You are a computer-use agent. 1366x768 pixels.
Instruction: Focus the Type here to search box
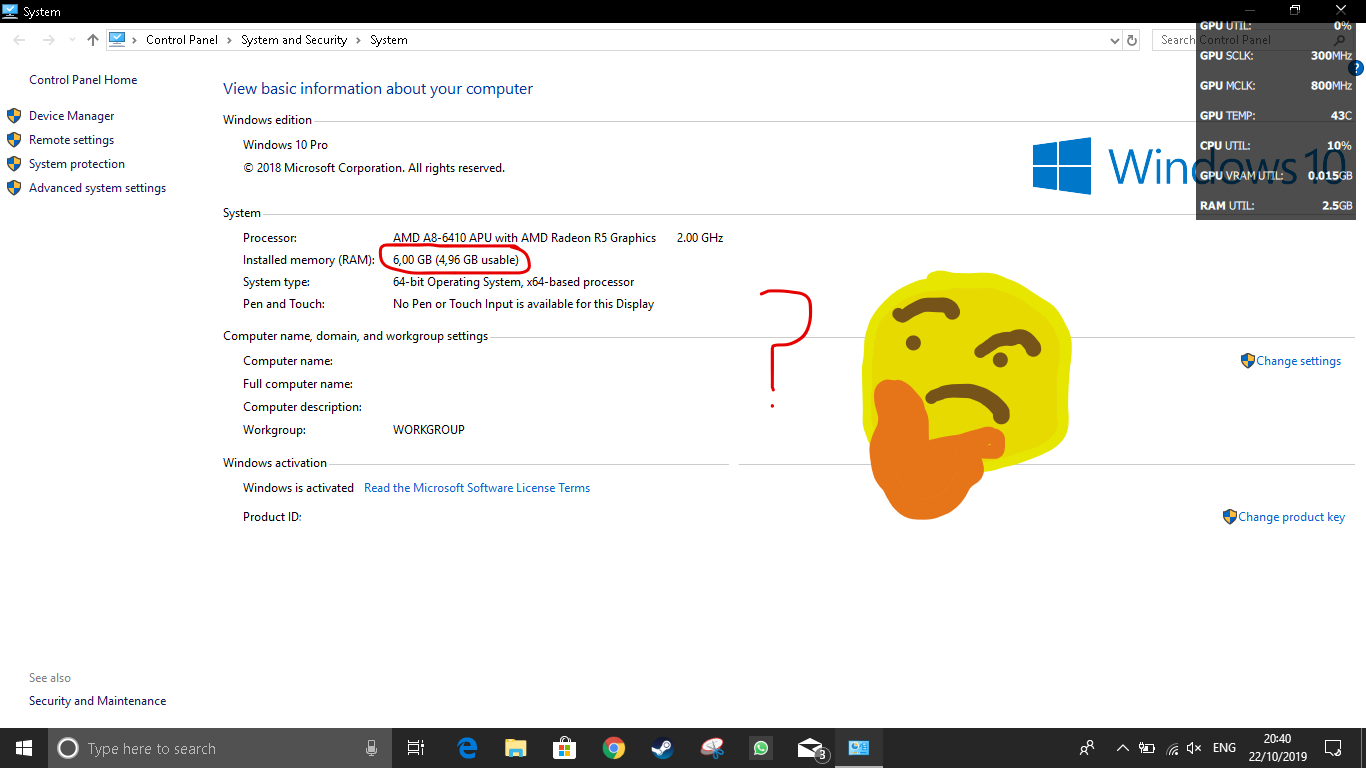(218, 748)
